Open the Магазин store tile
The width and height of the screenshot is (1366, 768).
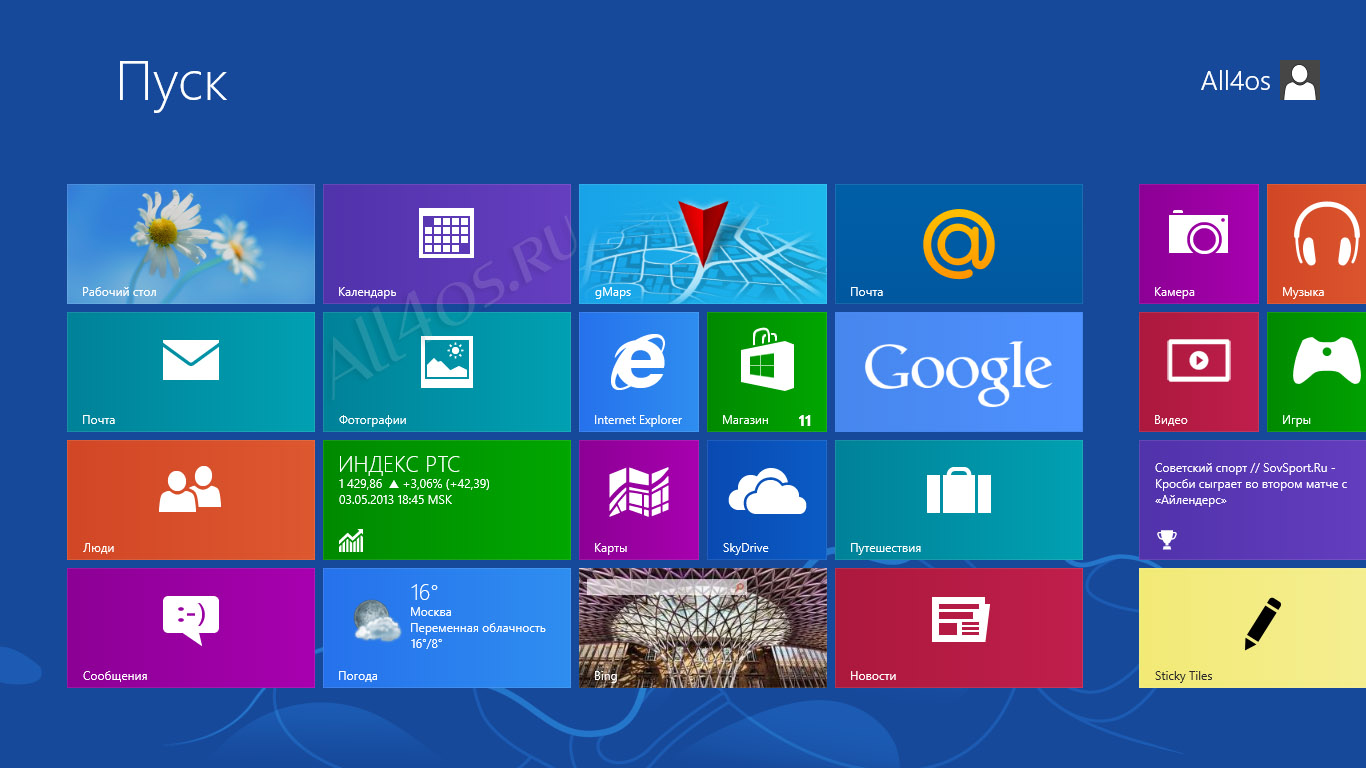pos(767,372)
